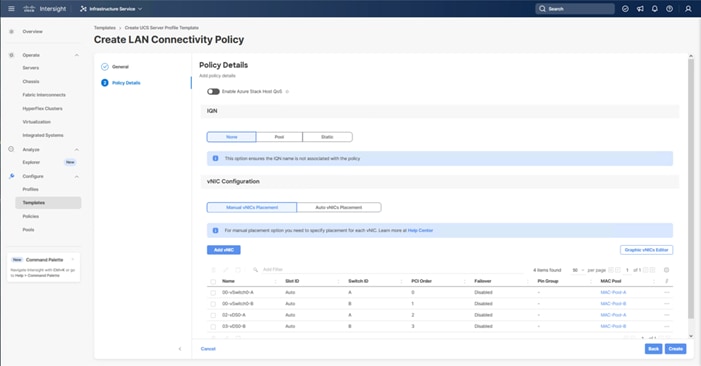Open row actions for 00-vSwitch0-B
Viewport: 701px width, 366px height.
pyautogui.click(x=667, y=303)
